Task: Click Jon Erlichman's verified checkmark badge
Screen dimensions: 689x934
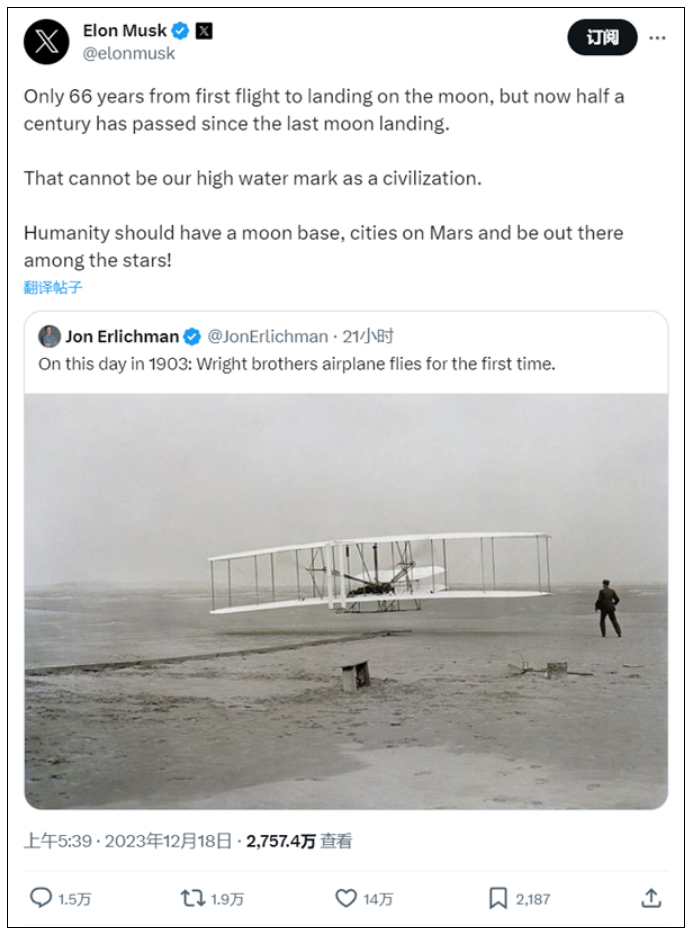Action: [192, 337]
